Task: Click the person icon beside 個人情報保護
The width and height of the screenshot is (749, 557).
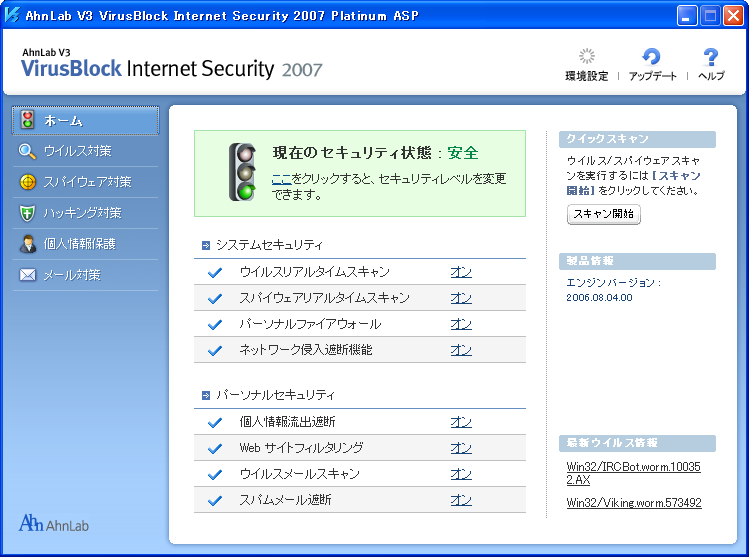Action: tap(28, 244)
